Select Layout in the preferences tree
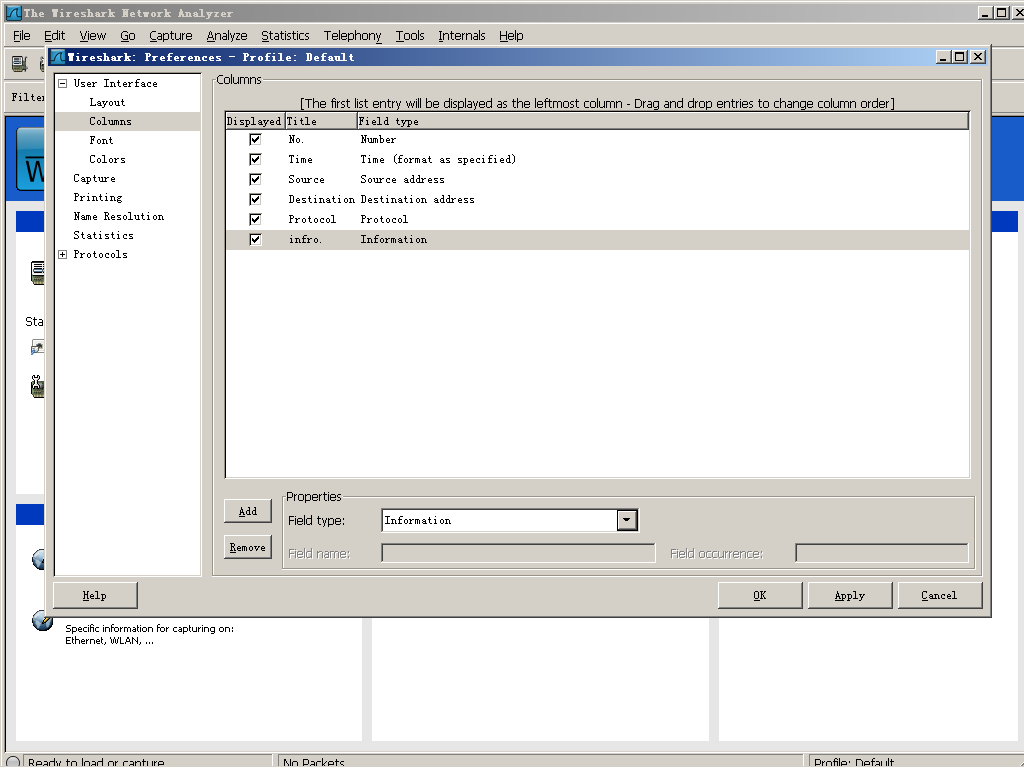 [107, 103]
